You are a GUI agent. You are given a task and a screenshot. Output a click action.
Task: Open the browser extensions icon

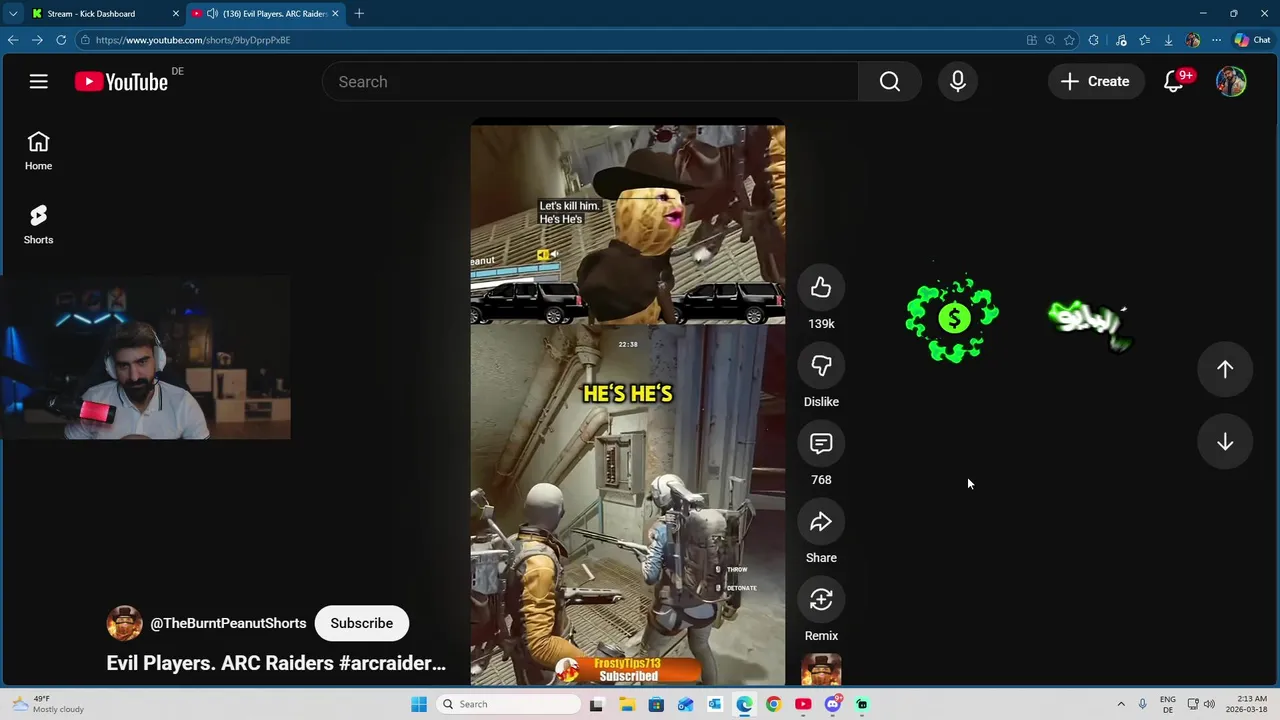pos(1093,40)
